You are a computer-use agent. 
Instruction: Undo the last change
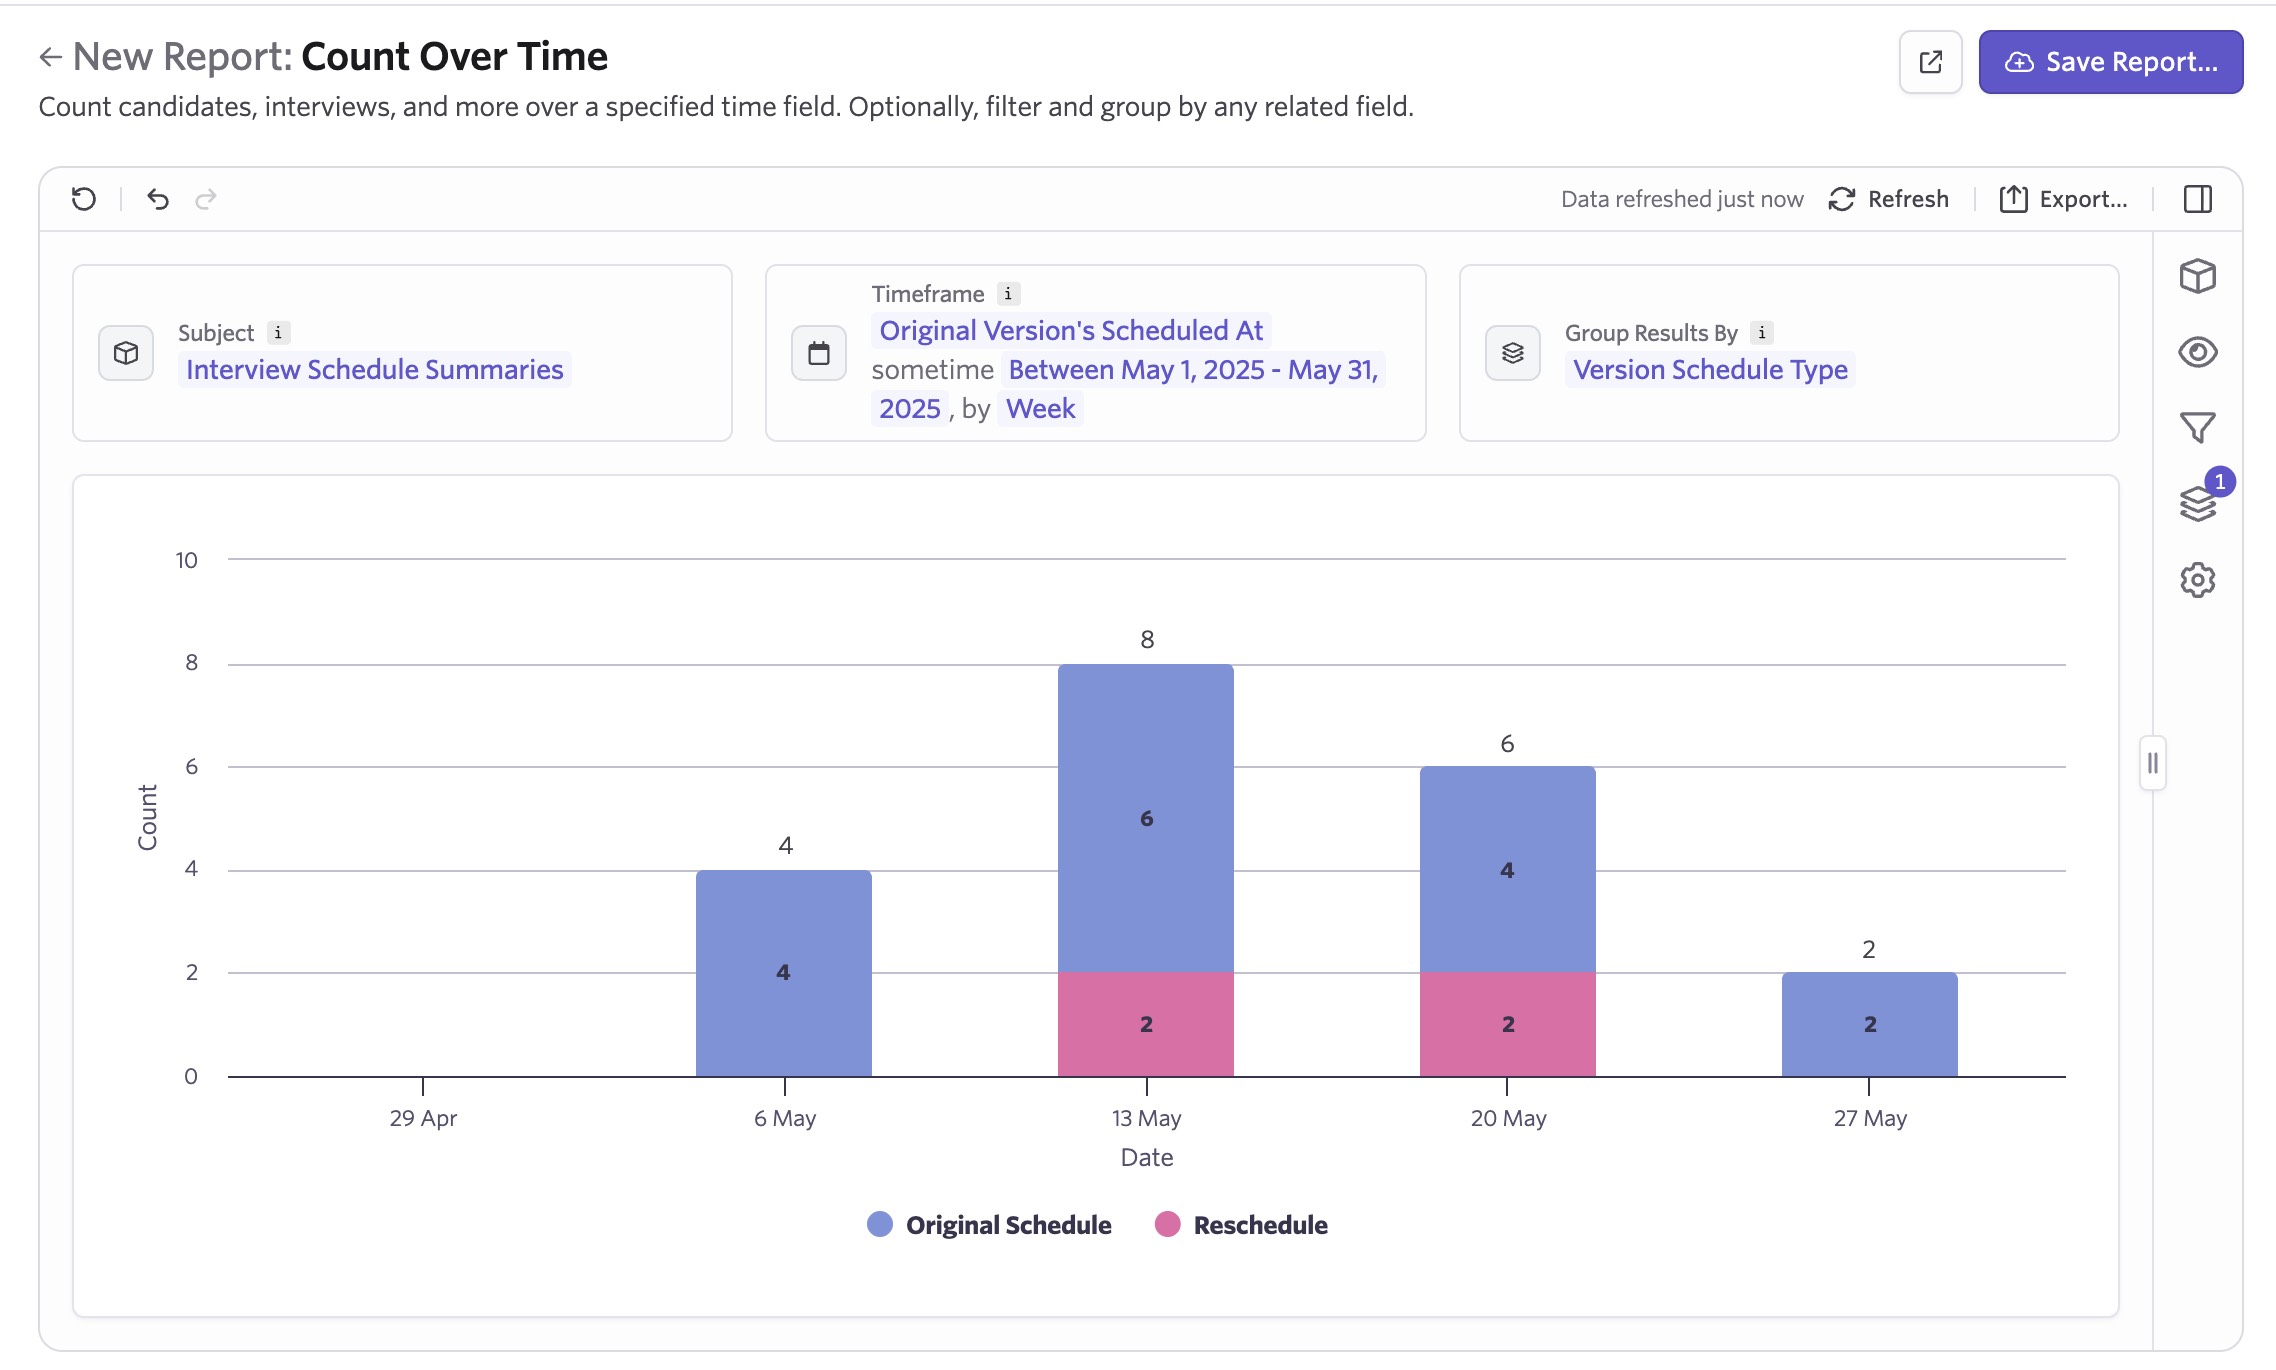(x=158, y=199)
